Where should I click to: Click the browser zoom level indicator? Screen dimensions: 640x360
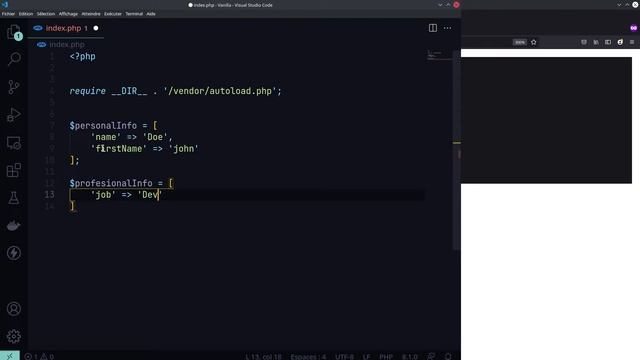[520, 42]
